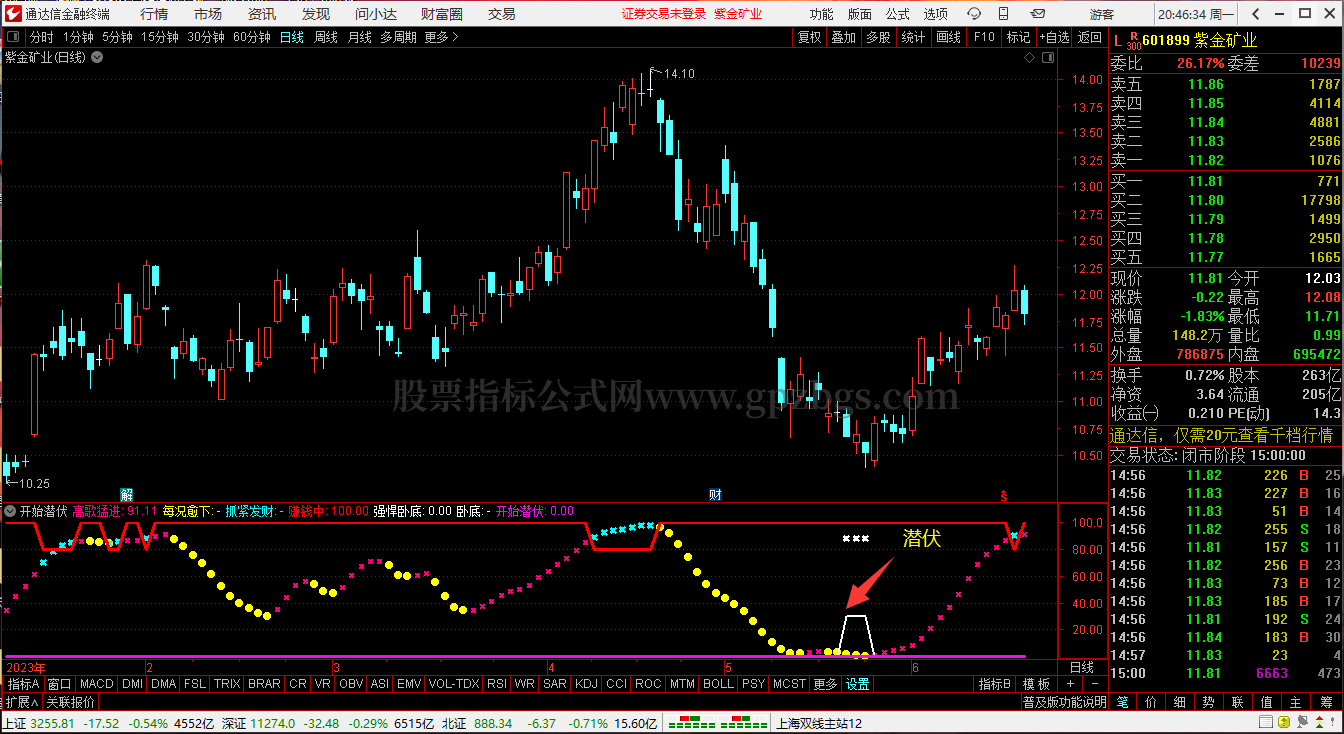
Task: Select the MACD indicator tab
Action: (97, 684)
